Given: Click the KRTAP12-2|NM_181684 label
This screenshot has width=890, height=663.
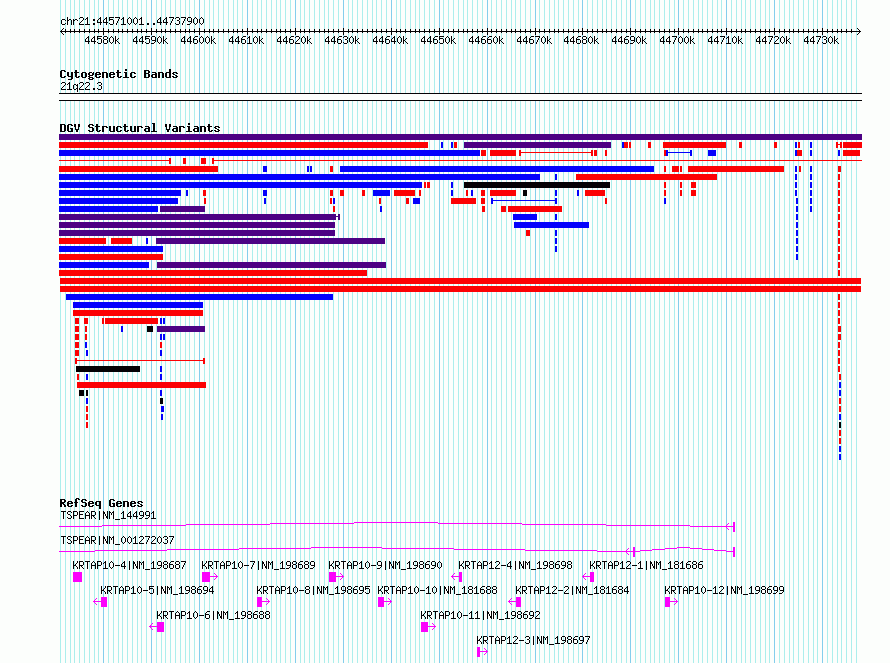Looking at the screenshot, I should 572,590.
